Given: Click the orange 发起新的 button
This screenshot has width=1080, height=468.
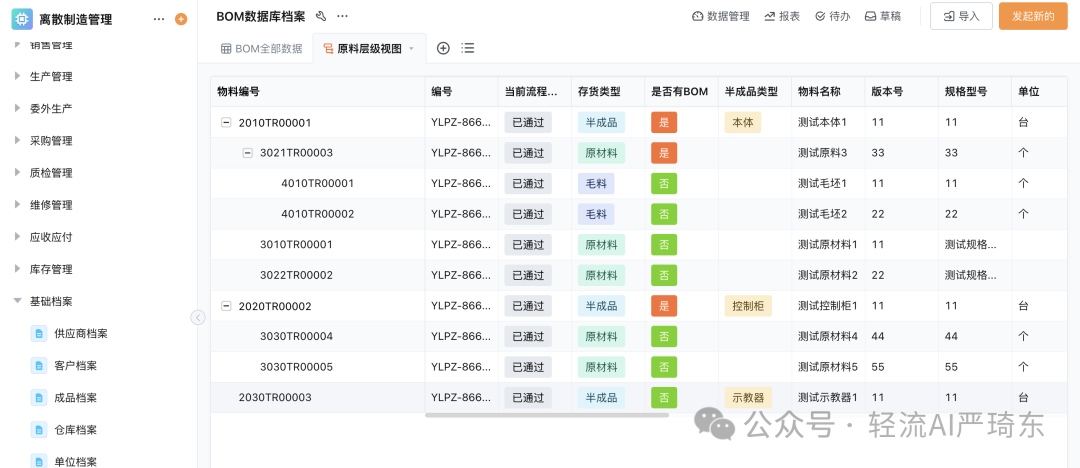Looking at the screenshot, I should tap(1033, 16).
